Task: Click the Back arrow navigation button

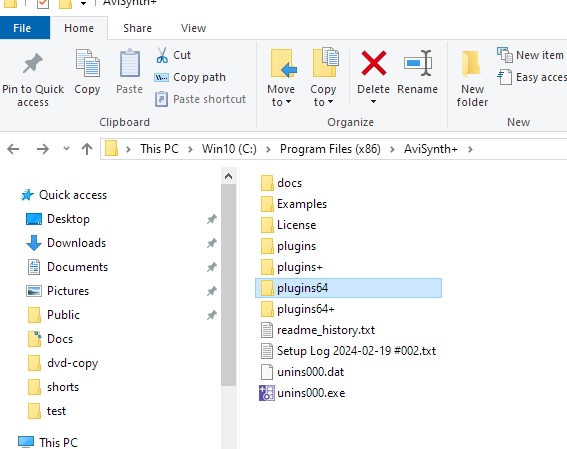Action: (x=13, y=149)
